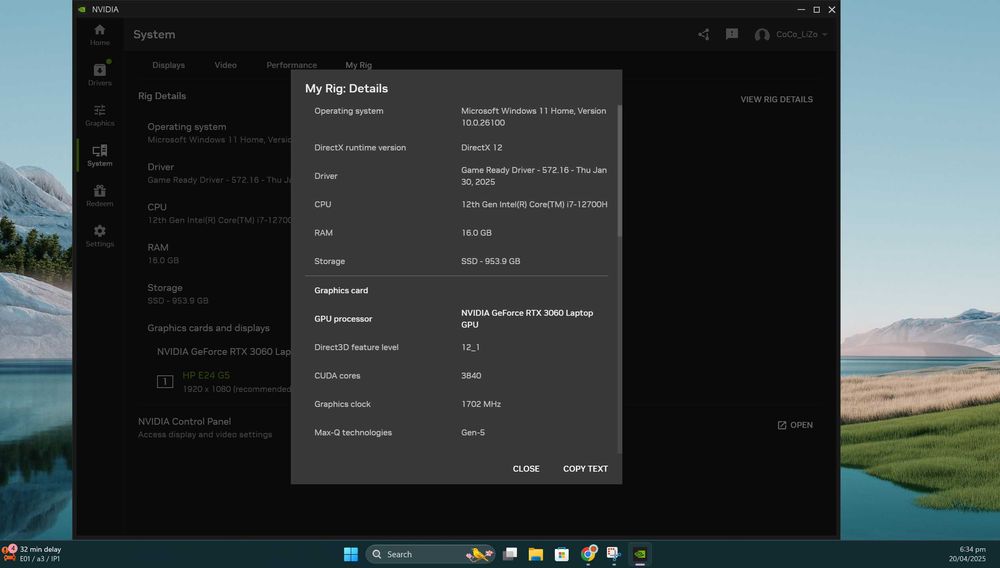Click the NVIDIA logo in the title bar
1000x568 pixels.
82,10
